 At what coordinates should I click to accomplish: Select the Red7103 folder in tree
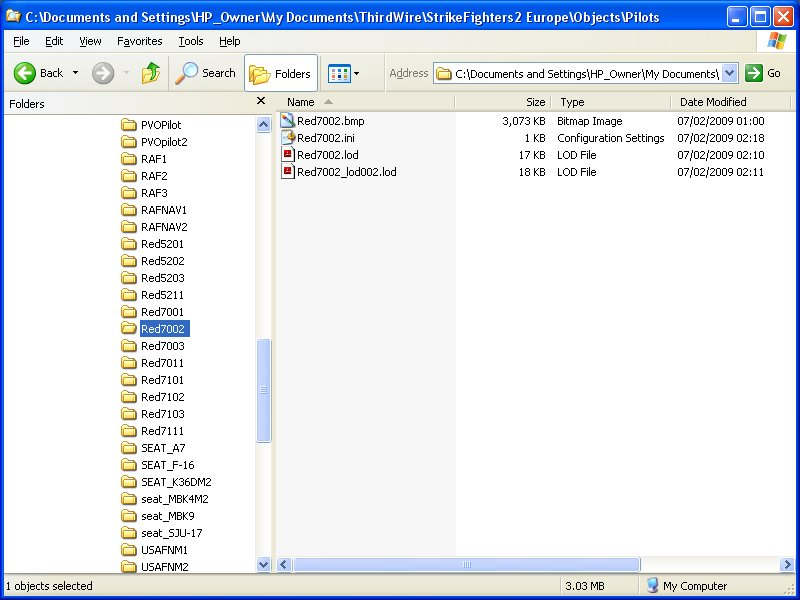tap(163, 414)
